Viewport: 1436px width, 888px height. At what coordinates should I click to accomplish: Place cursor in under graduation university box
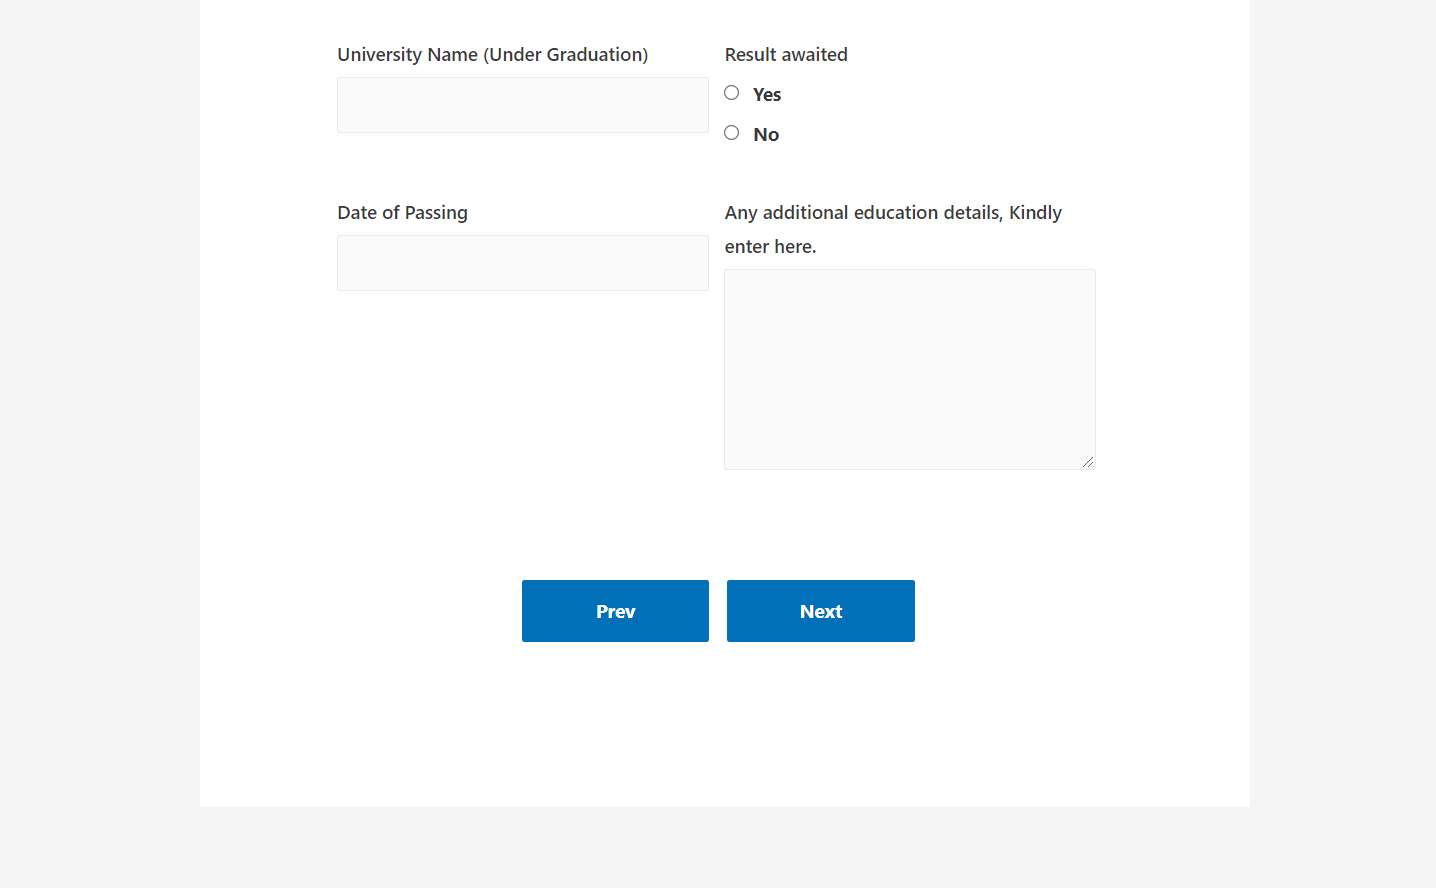point(522,105)
